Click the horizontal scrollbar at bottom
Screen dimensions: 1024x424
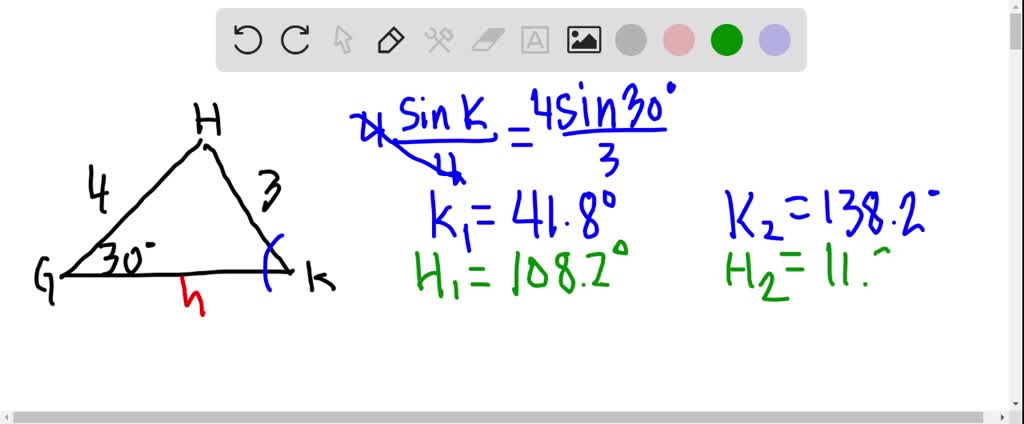(x=498, y=417)
